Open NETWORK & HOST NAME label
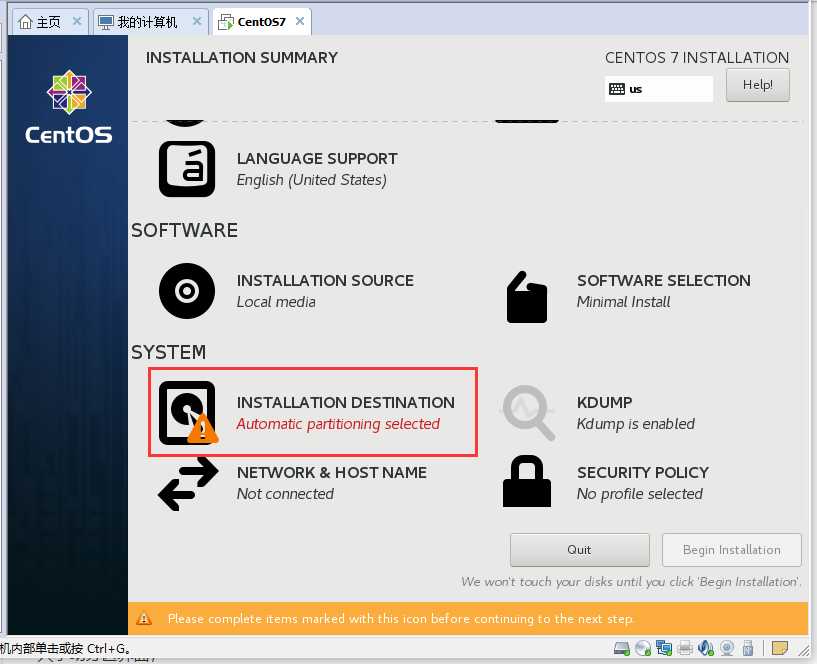The height and width of the screenshot is (664, 817). tap(332, 473)
